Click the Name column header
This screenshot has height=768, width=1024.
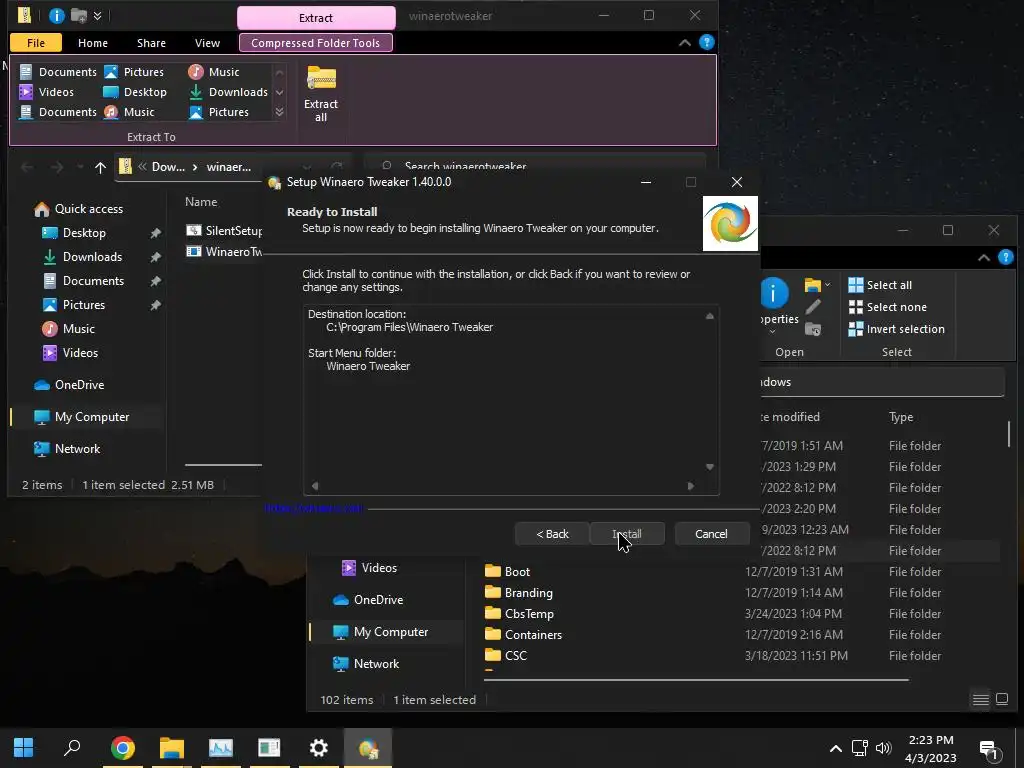(201, 202)
